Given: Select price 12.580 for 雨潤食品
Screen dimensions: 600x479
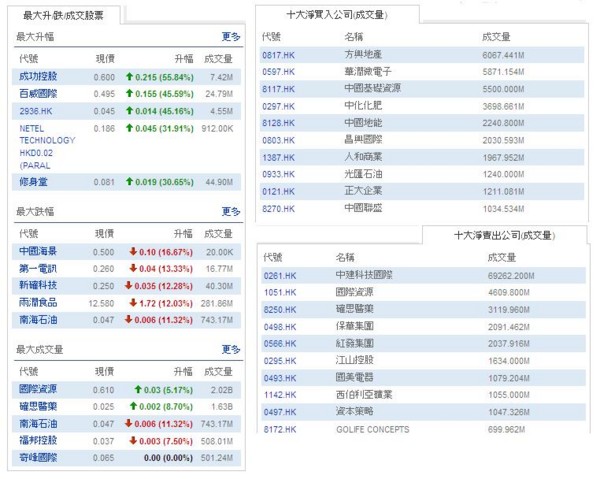Looking at the screenshot, I should (101, 303).
